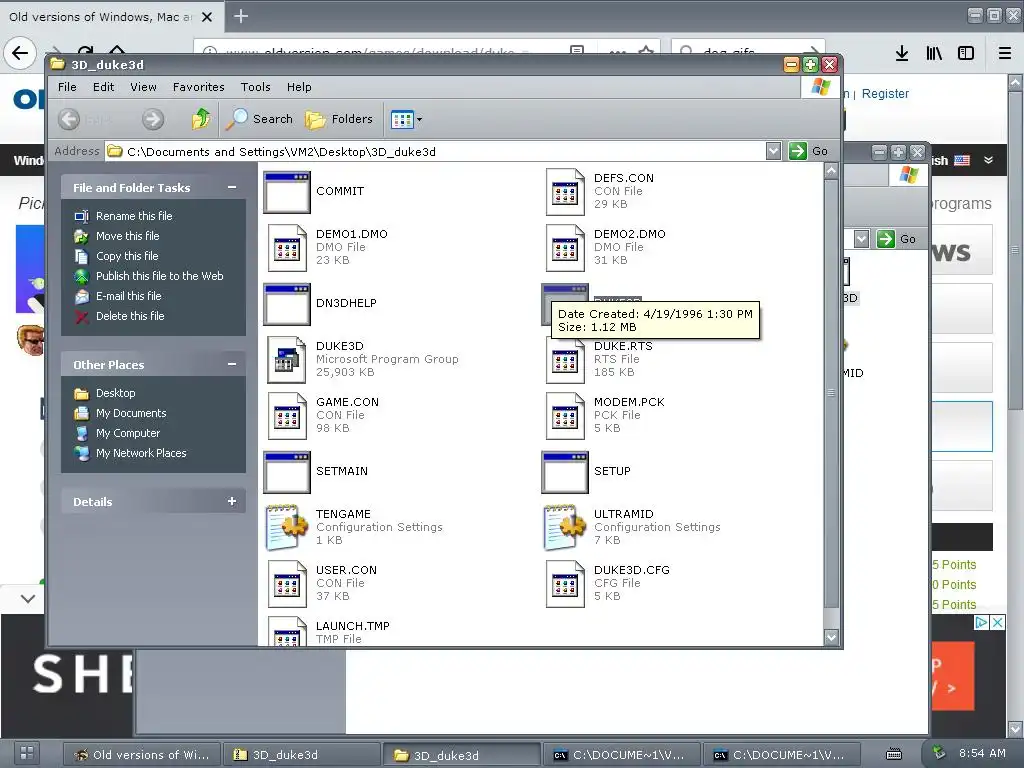Select the LAUNCH.TMP file name
The image size is (1024, 768).
(x=353, y=626)
